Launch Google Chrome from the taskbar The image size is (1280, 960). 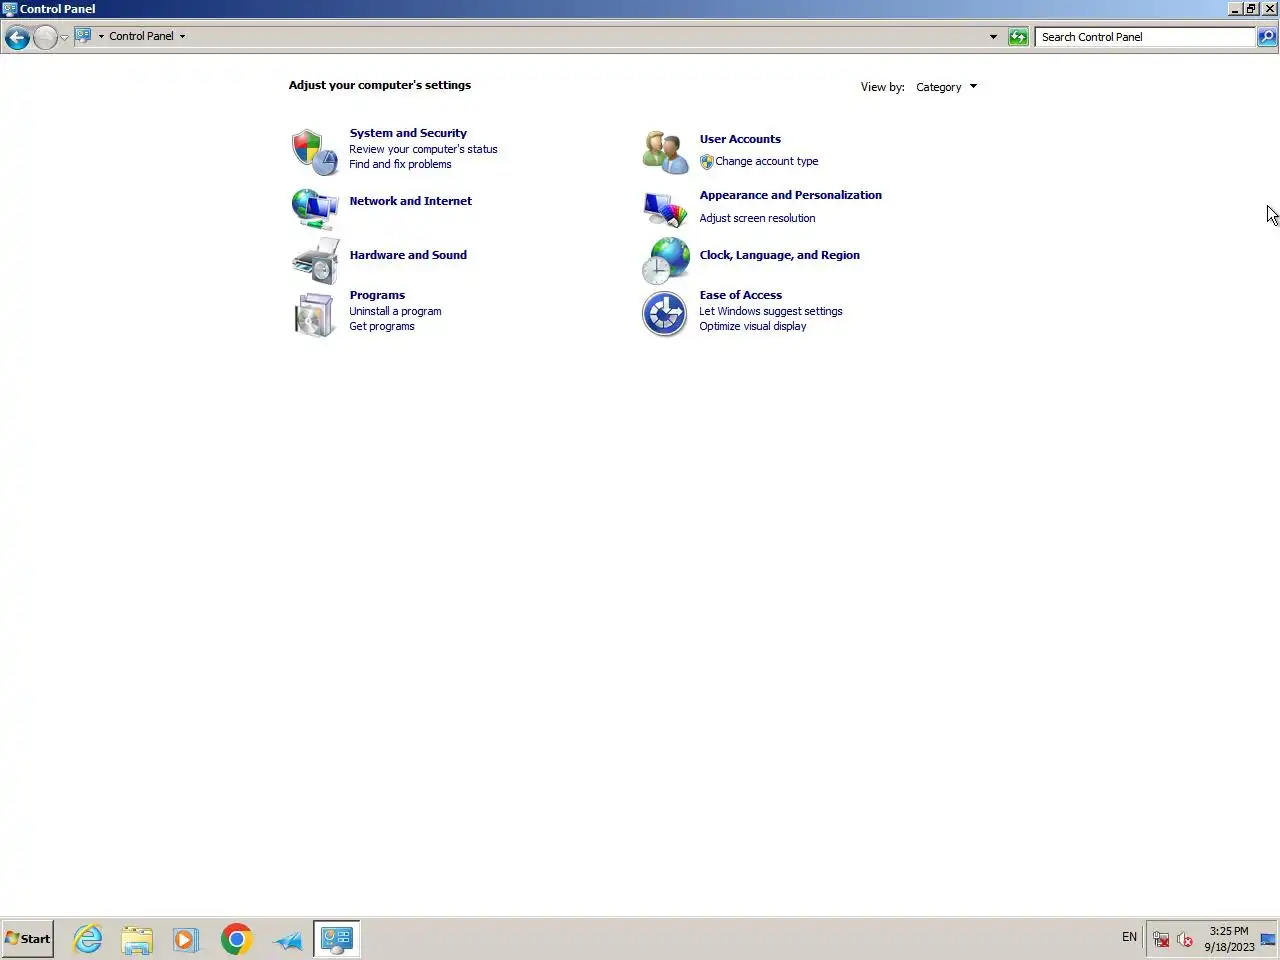[237, 939]
